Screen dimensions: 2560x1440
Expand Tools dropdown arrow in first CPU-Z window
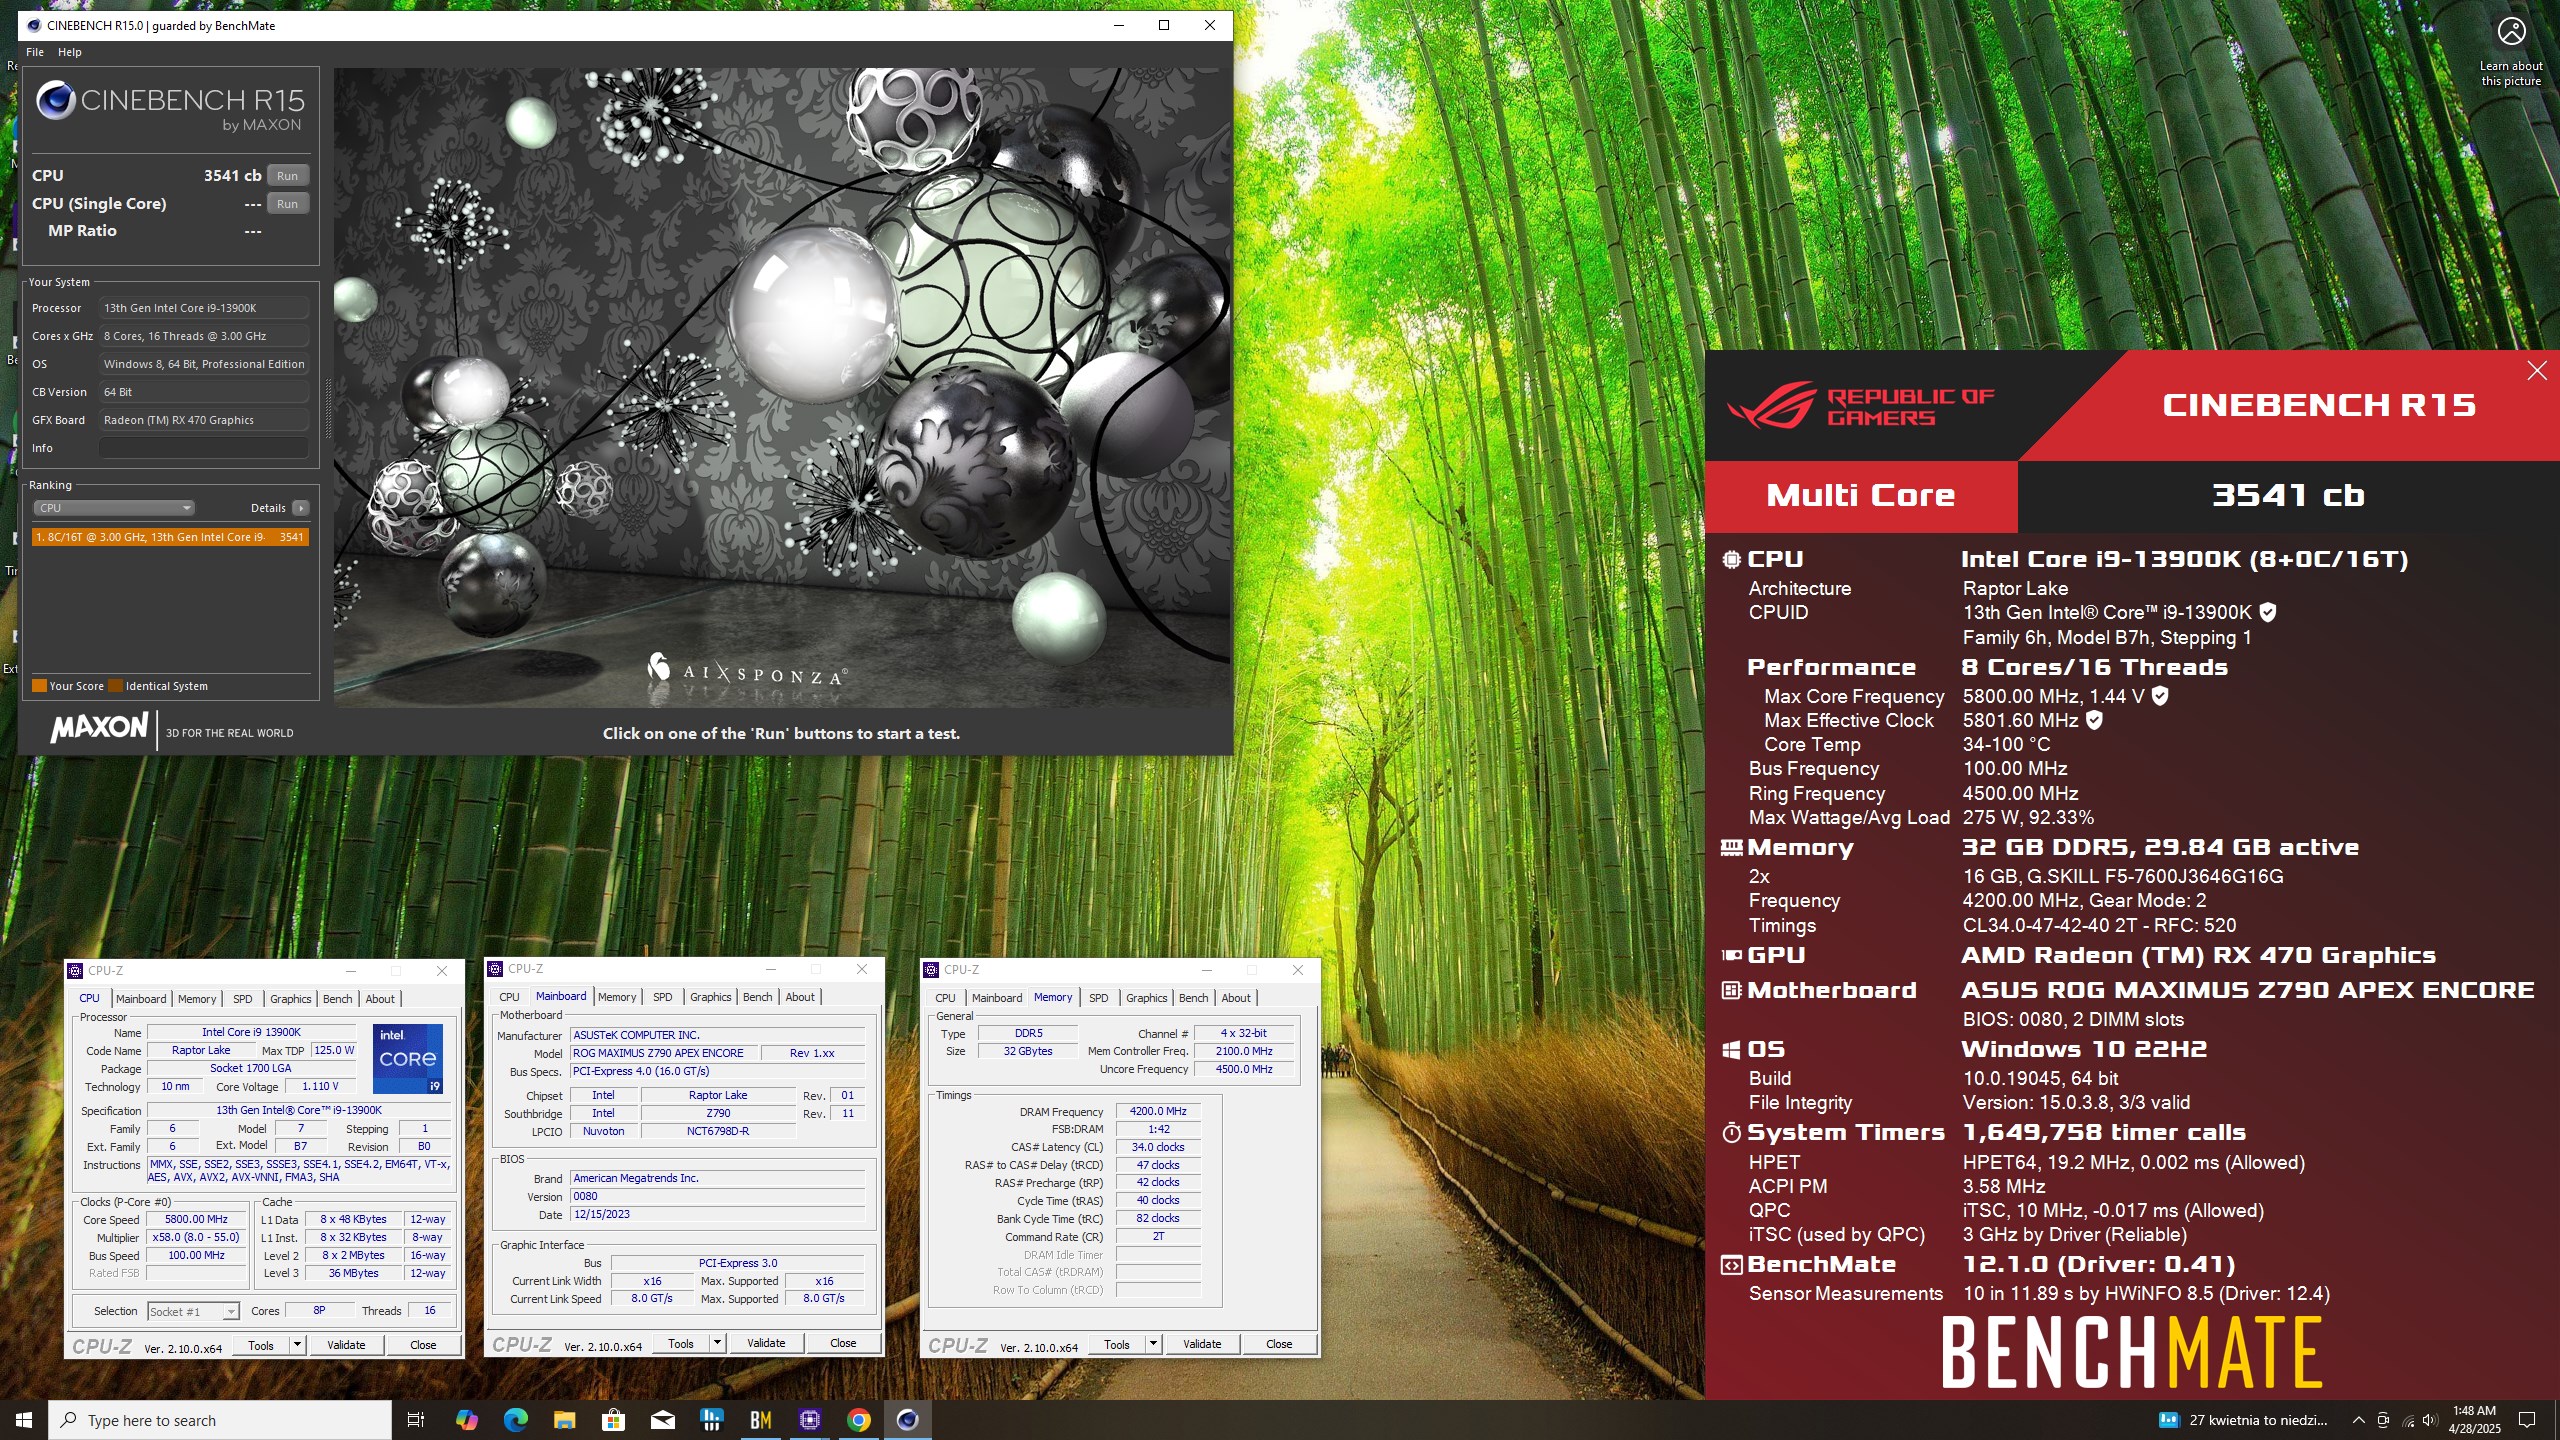point(297,1345)
